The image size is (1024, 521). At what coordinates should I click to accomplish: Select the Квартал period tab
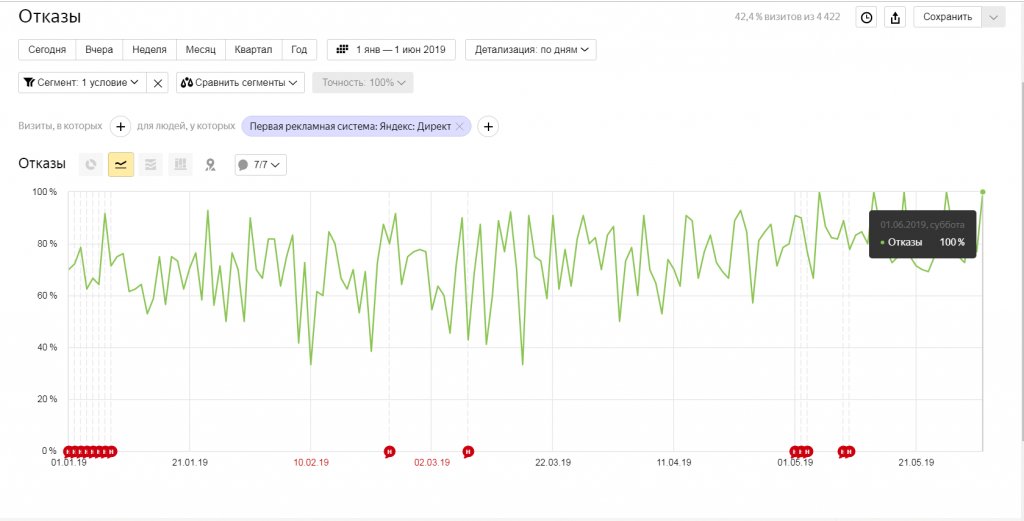point(253,49)
